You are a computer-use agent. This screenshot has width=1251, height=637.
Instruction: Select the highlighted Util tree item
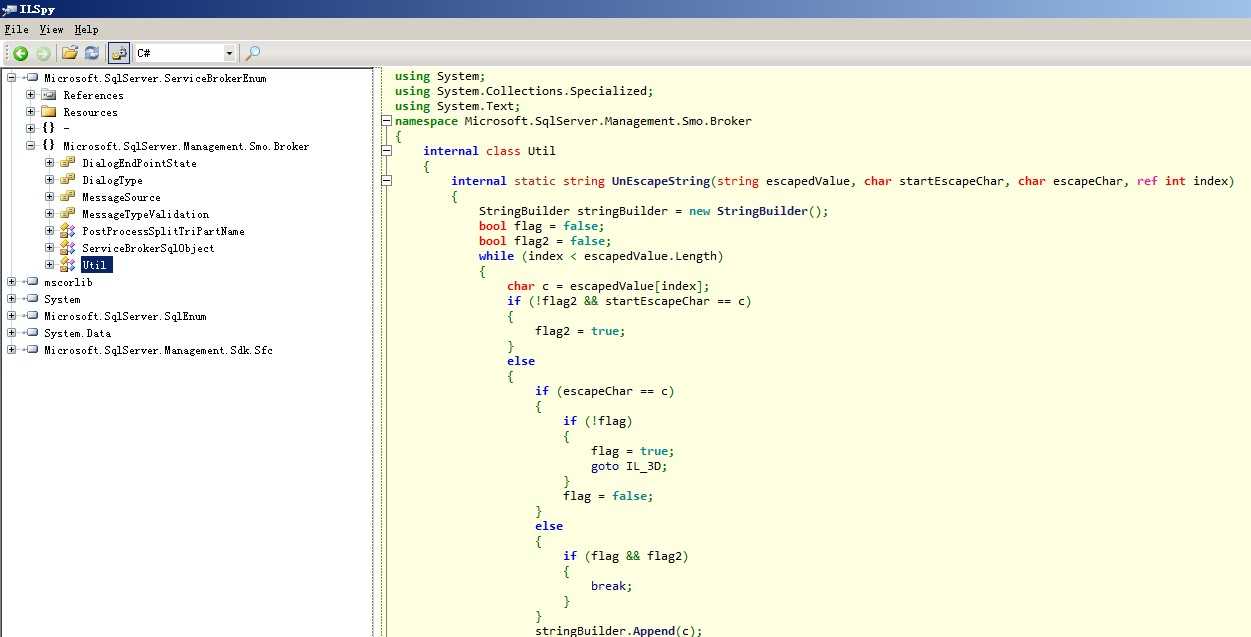click(x=97, y=265)
